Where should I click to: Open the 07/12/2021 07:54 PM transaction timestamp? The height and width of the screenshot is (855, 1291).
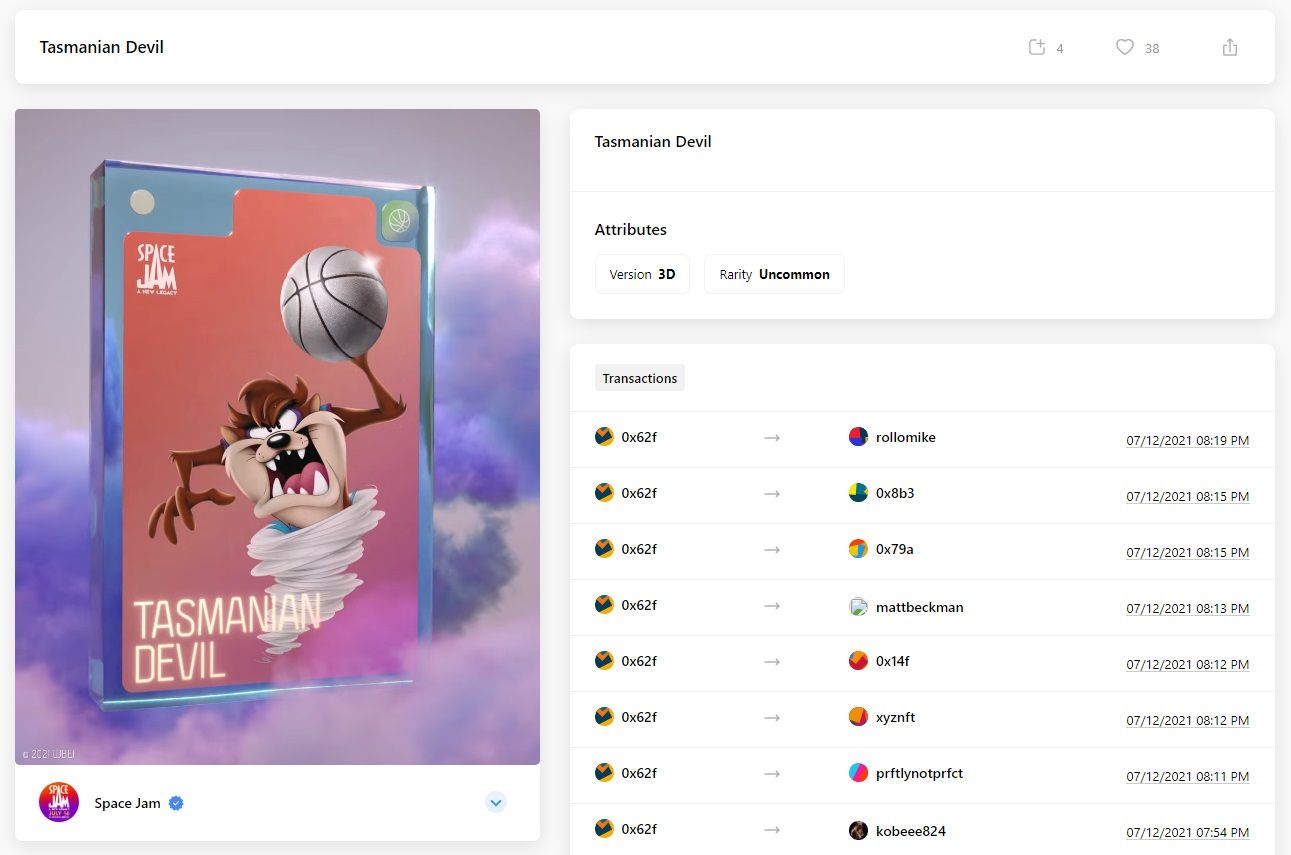click(1187, 833)
